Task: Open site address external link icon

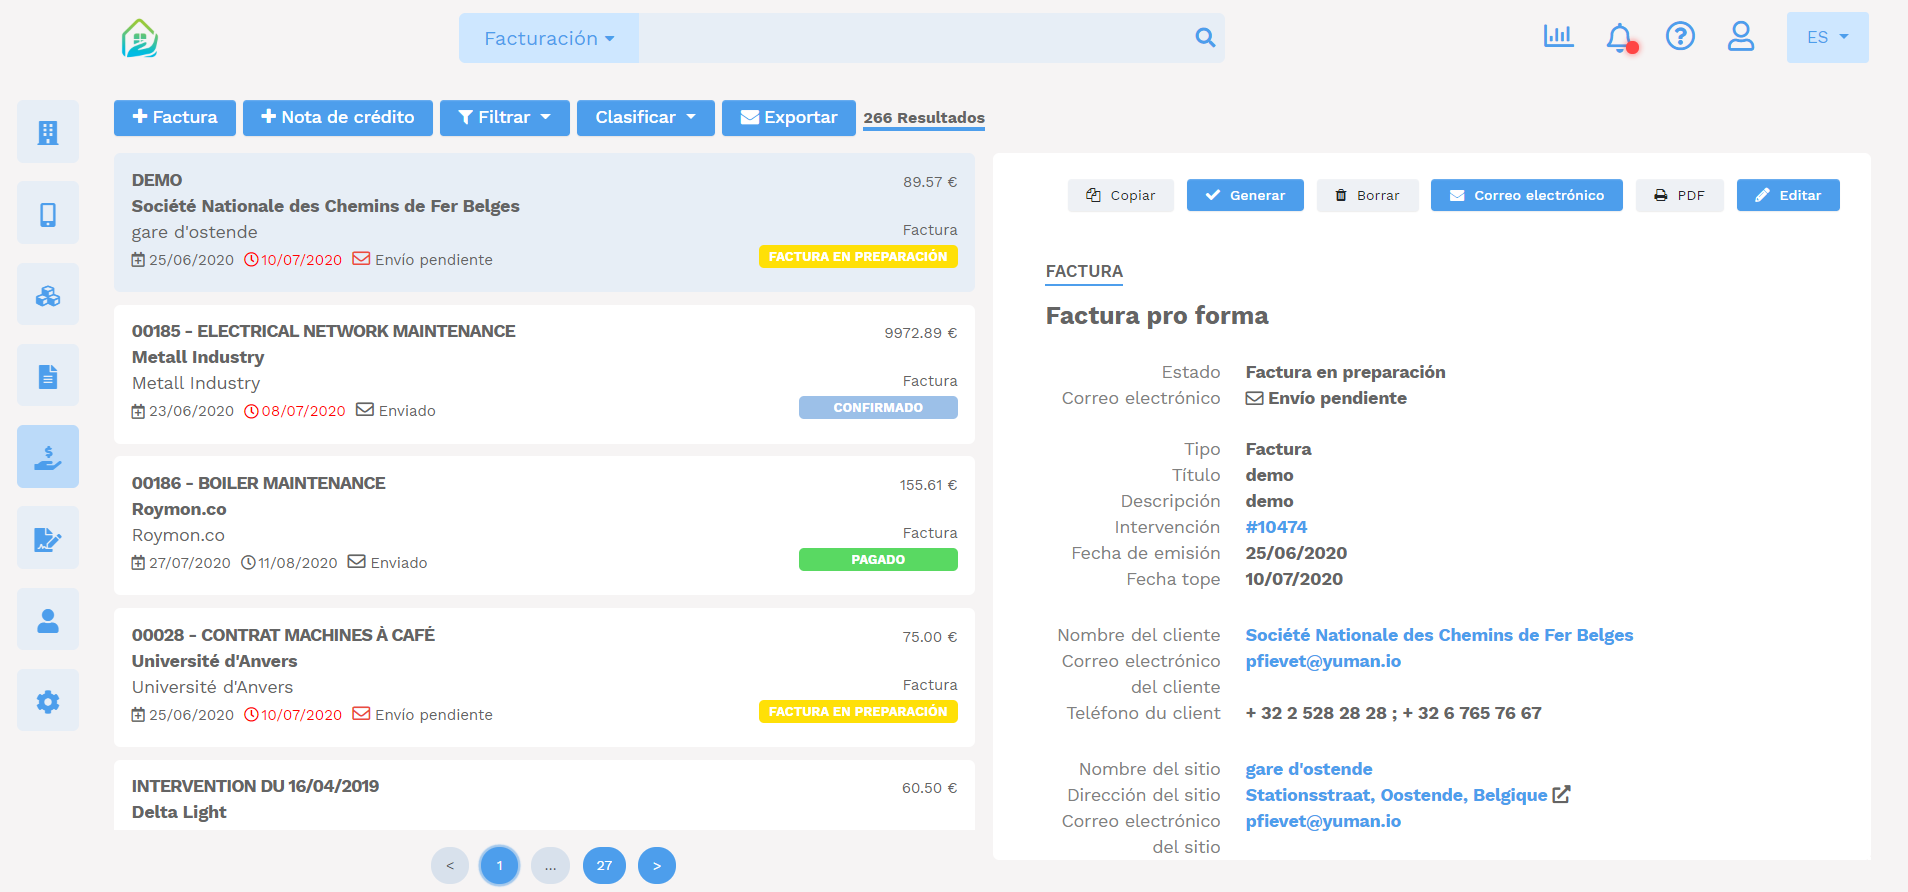Action: point(1561,795)
